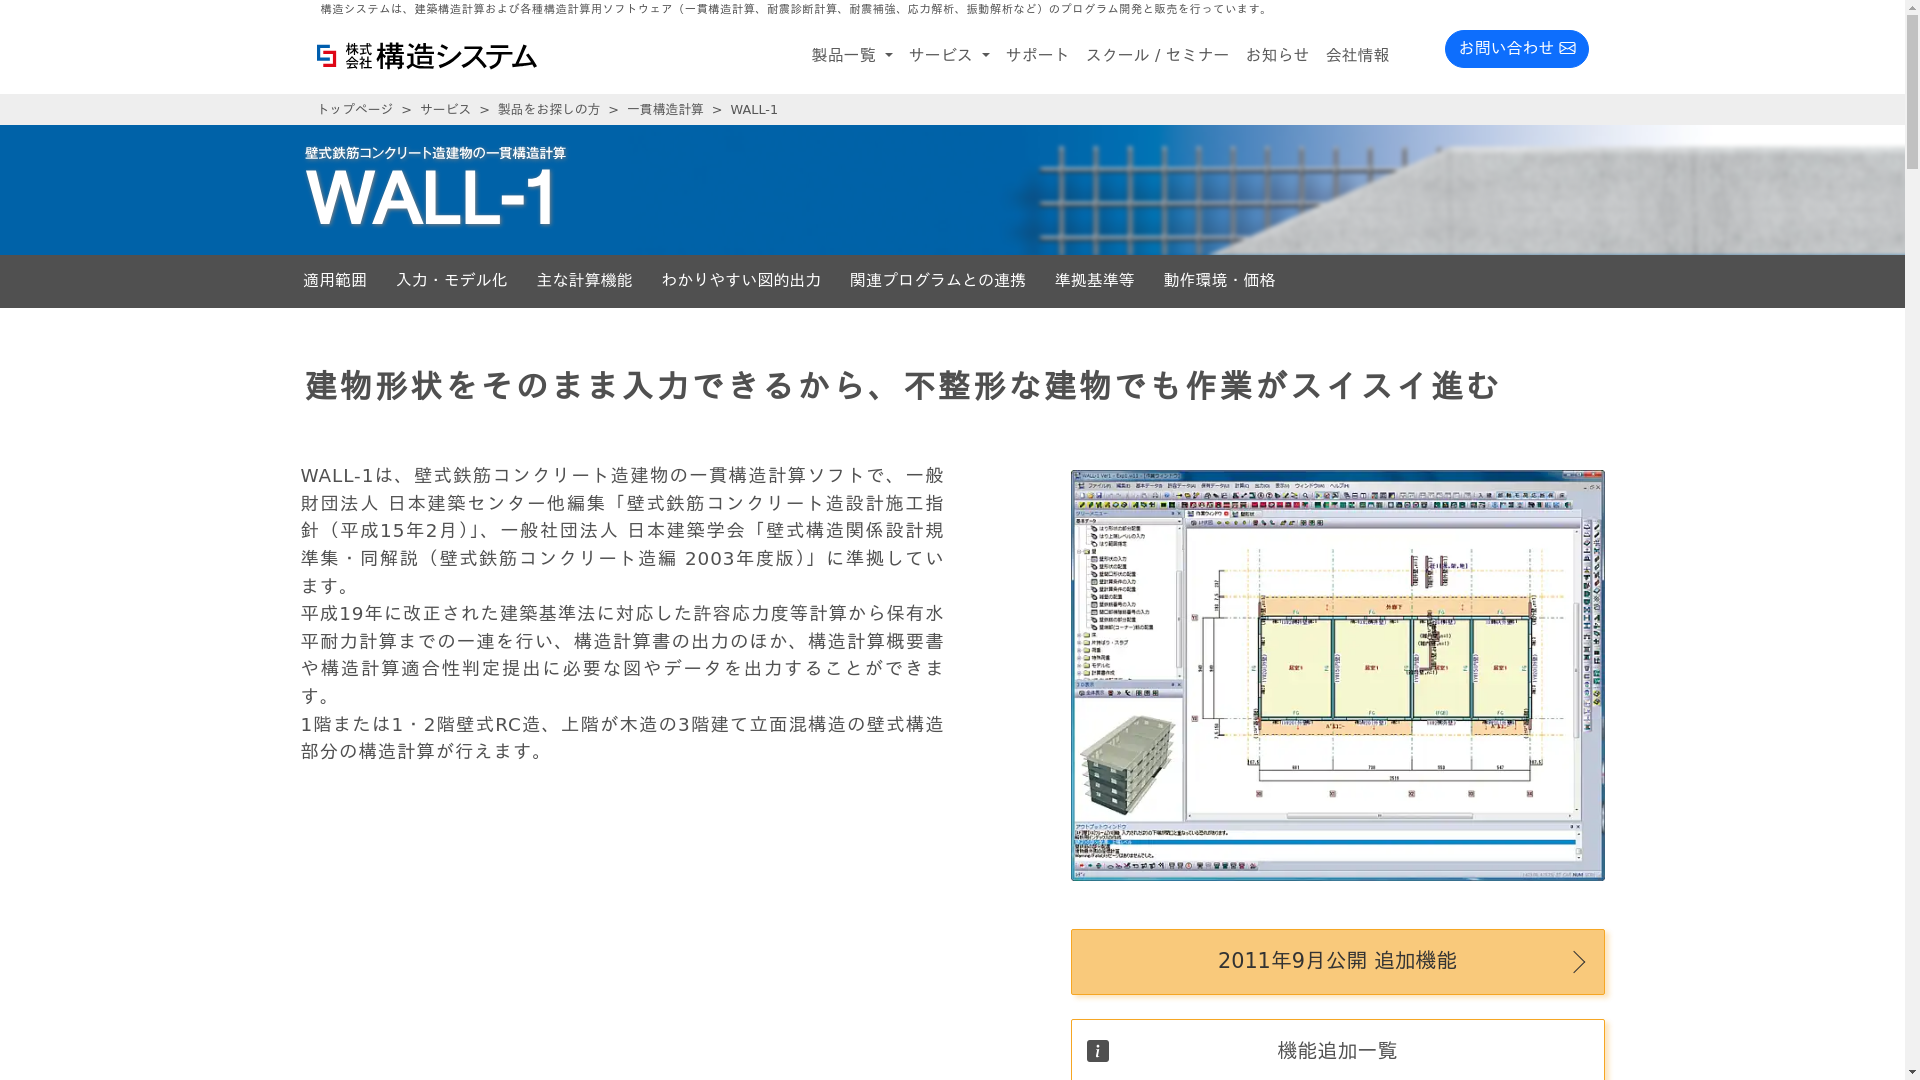Select the 適用範囲 tab
Image resolution: width=1920 pixels, height=1080 pixels.
click(x=335, y=281)
